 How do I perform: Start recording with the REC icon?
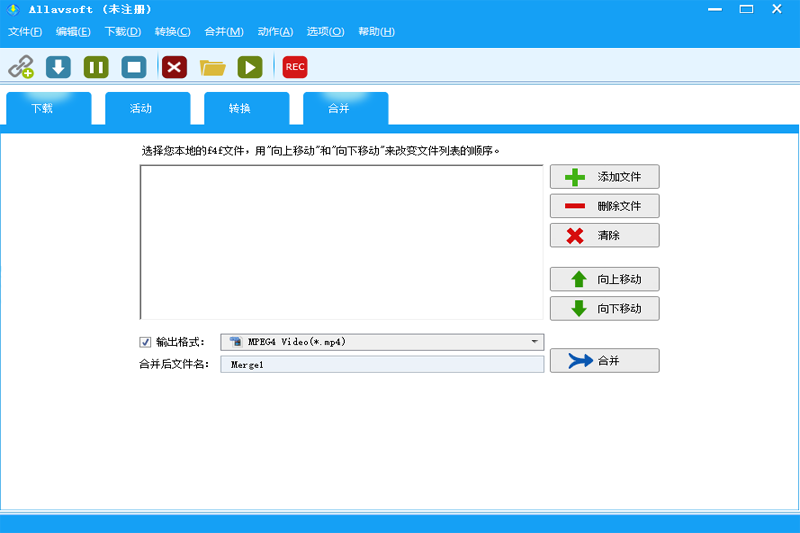(295, 67)
